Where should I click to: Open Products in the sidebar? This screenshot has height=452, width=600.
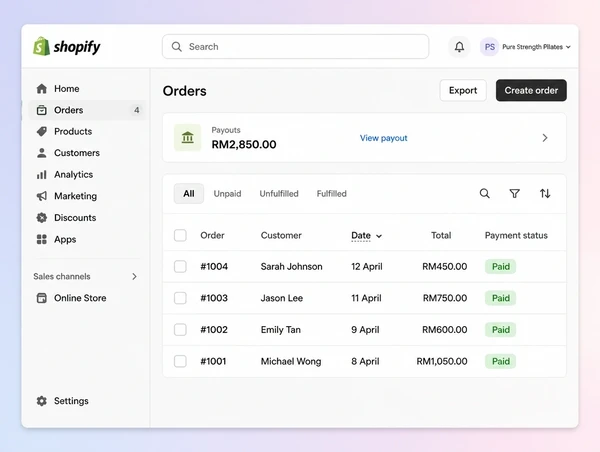pyautogui.click(x=88, y=132)
